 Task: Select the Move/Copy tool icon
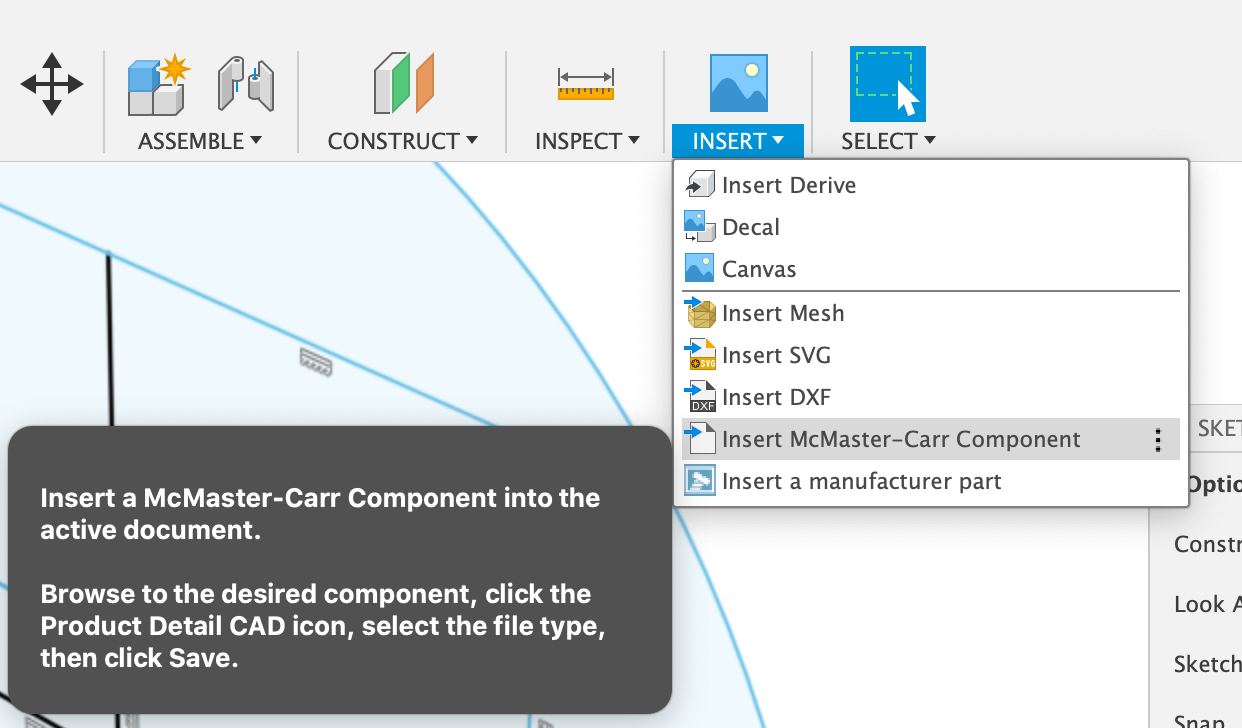pos(52,84)
